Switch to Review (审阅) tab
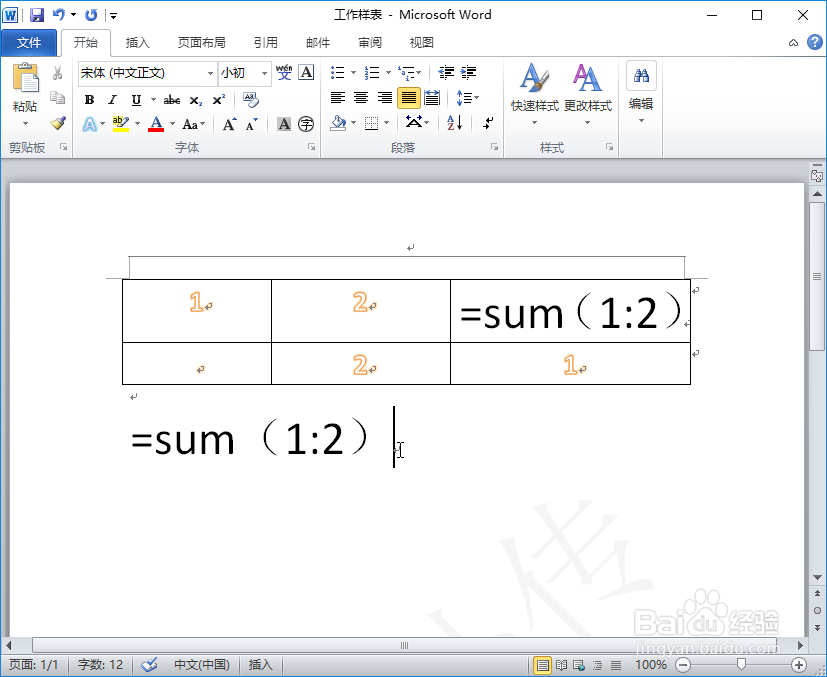 (370, 43)
